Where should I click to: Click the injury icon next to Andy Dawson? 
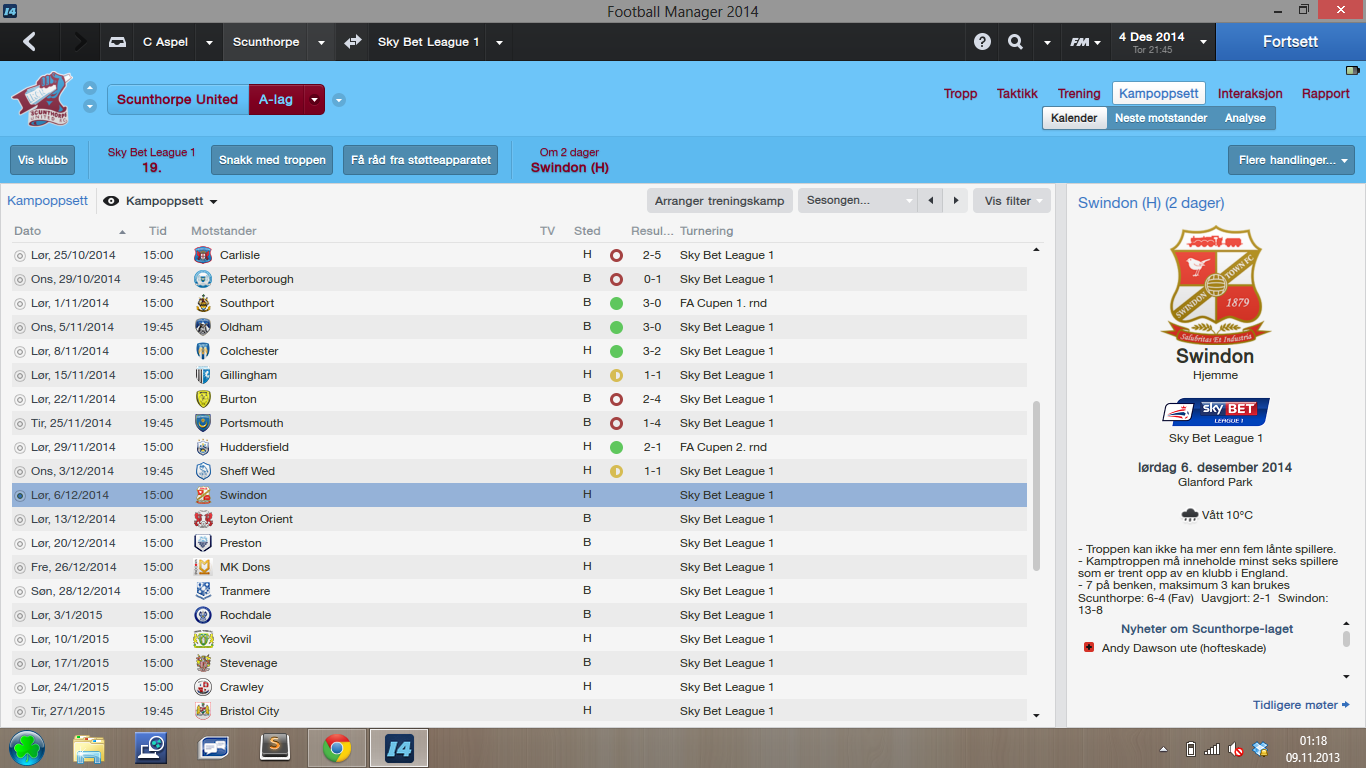coord(1089,648)
